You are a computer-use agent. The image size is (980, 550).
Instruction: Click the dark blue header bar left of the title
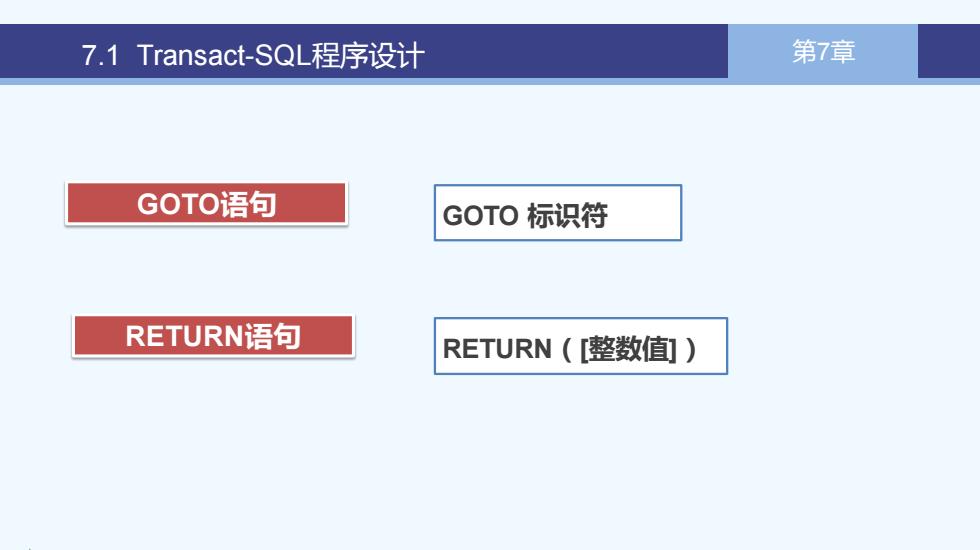coord(39,51)
